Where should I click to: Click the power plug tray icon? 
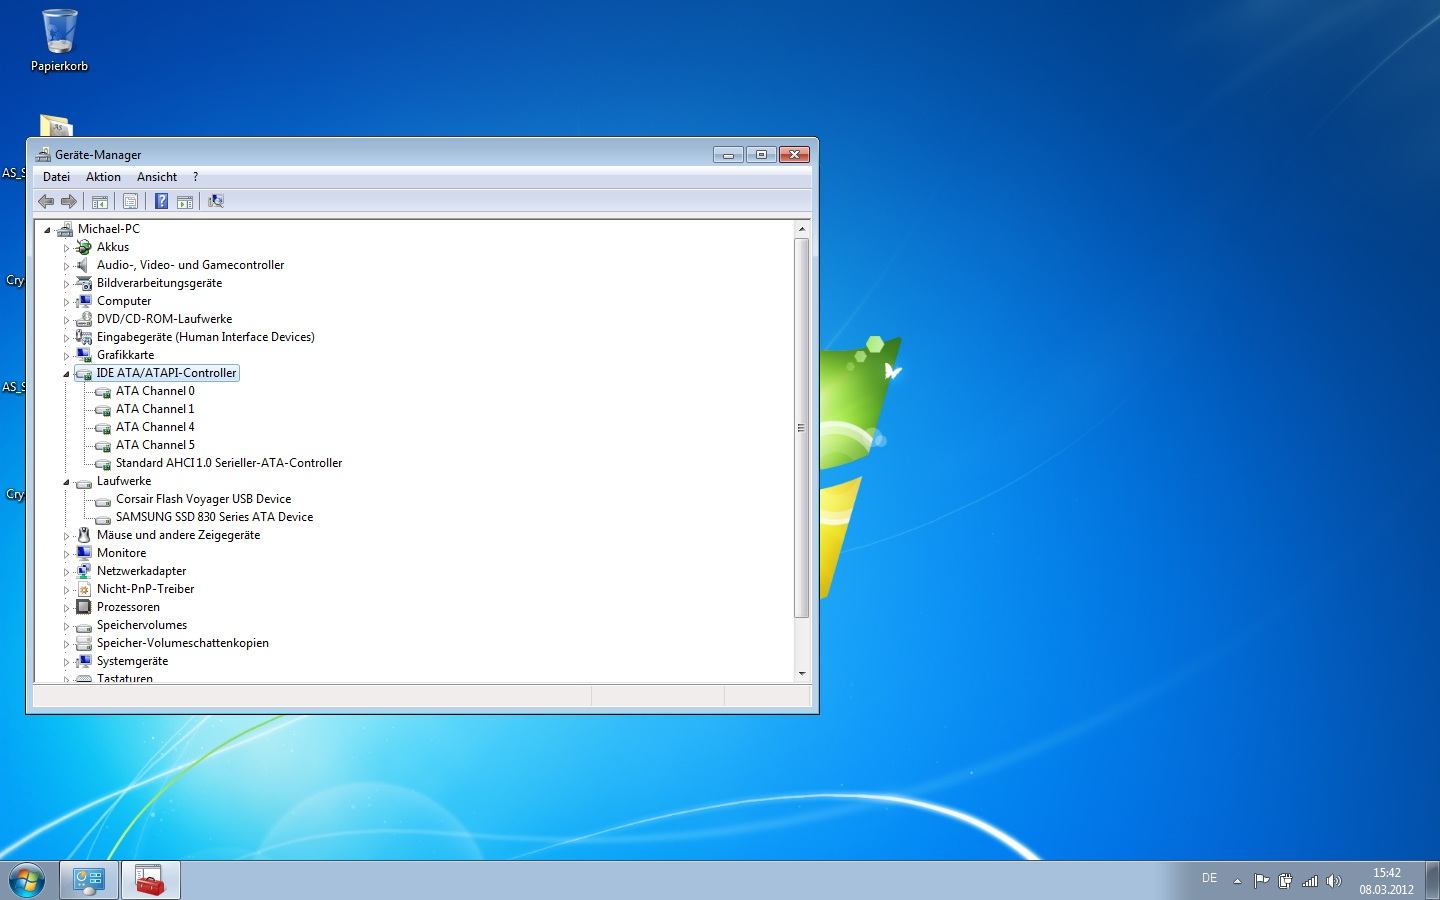coord(1286,881)
